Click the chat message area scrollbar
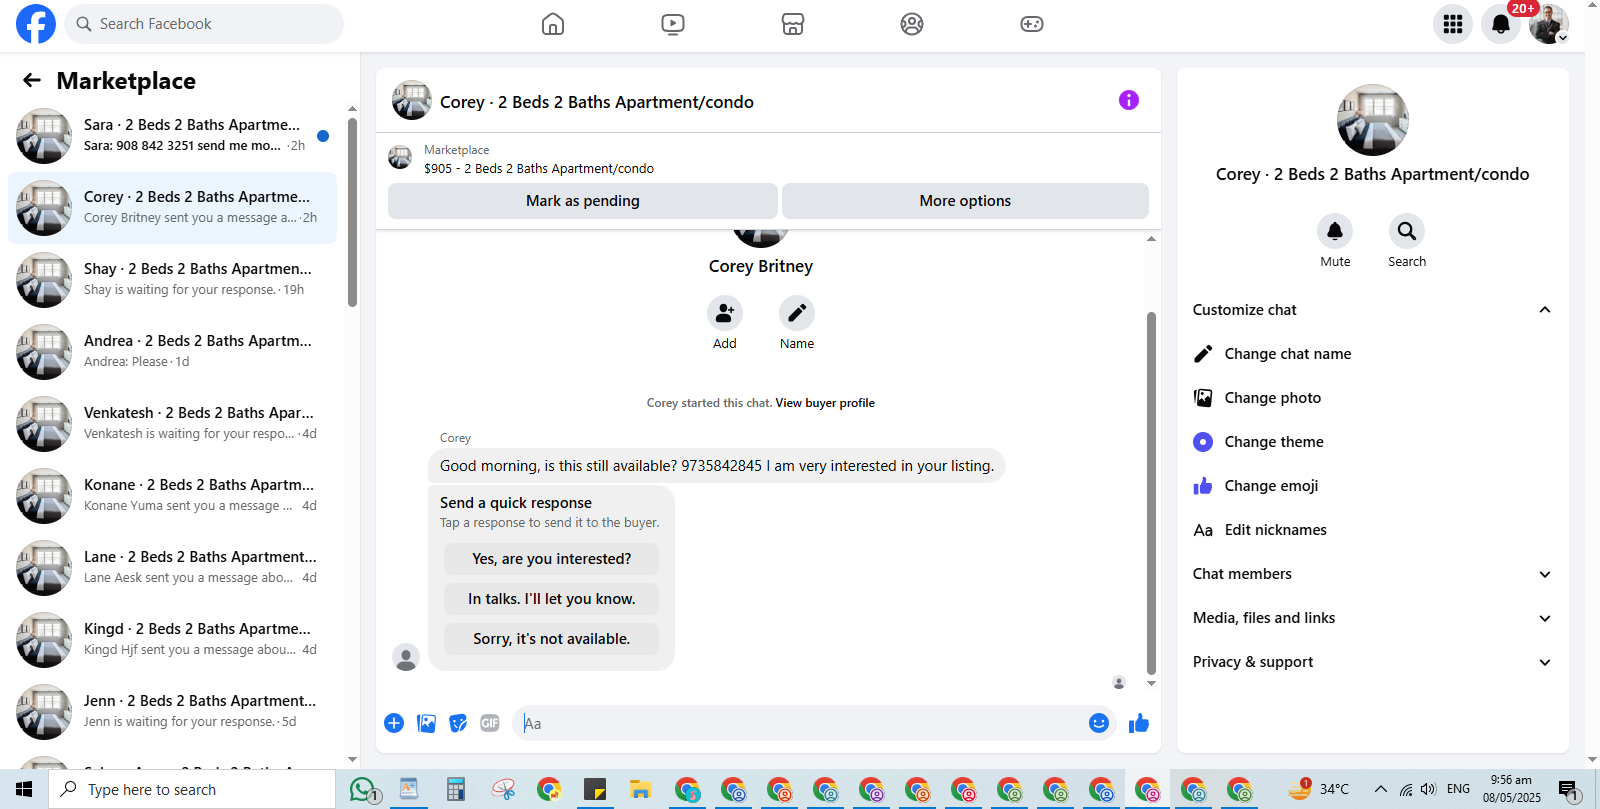 click(1151, 494)
